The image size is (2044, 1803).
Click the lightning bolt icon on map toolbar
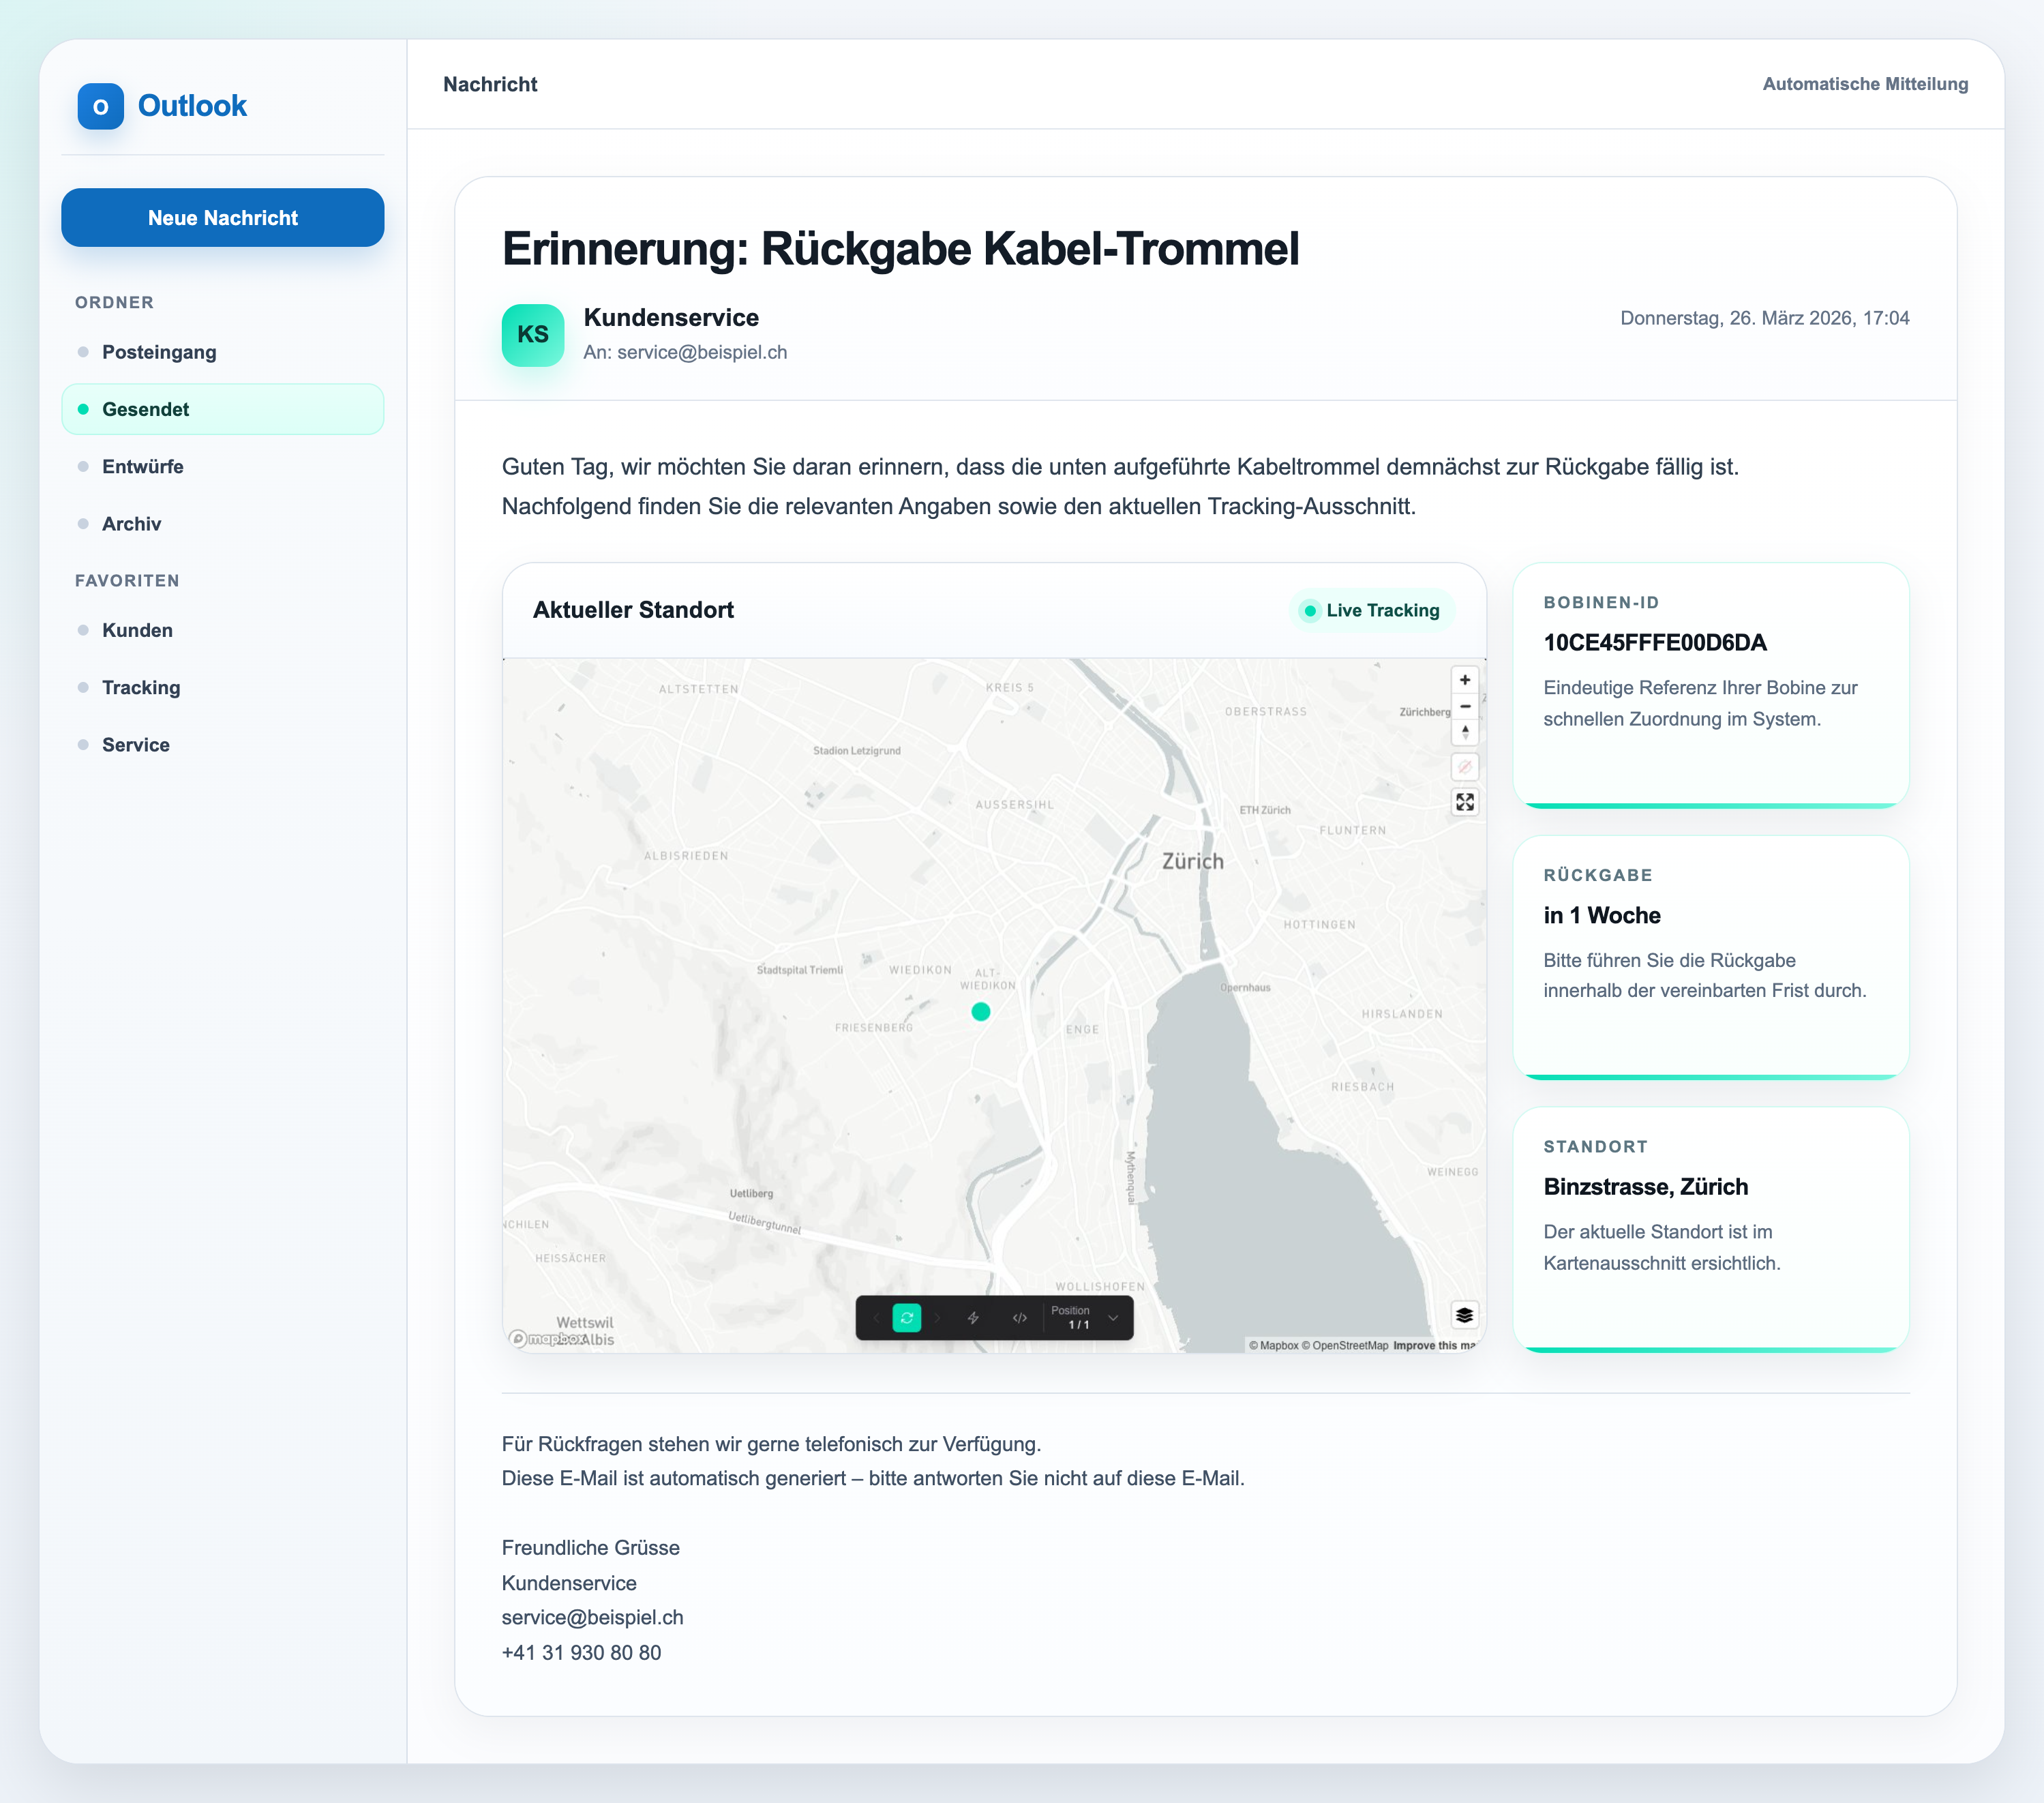pyautogui.click(x=973, y=1318)
